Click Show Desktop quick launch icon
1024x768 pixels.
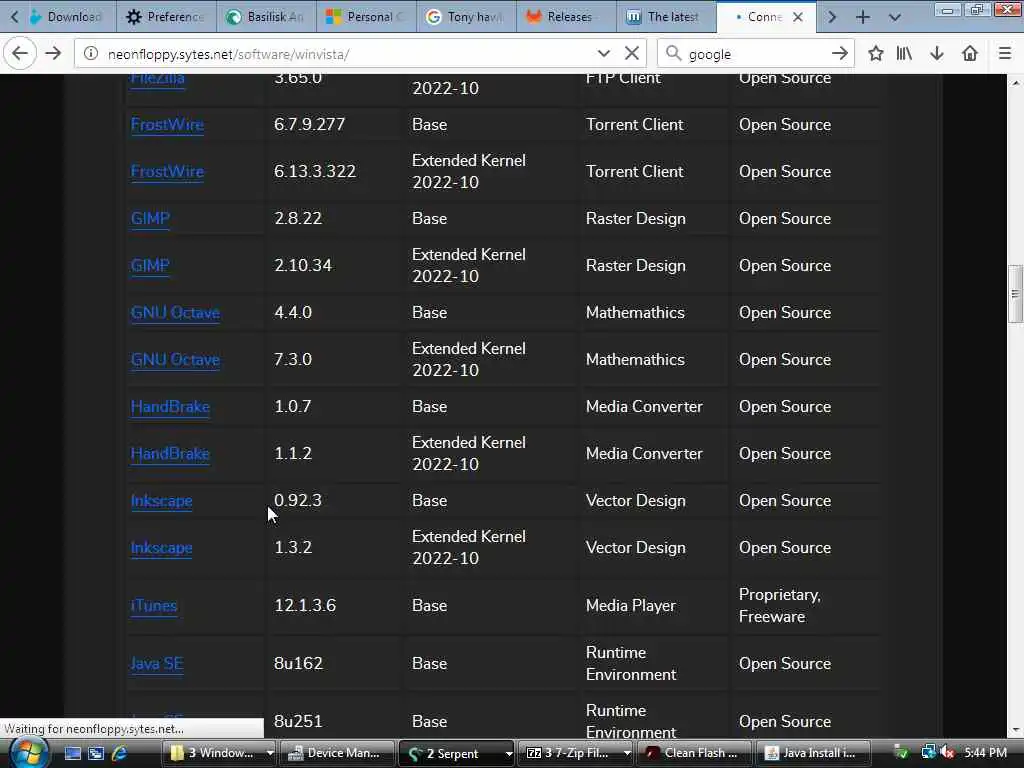pos(72,753)
